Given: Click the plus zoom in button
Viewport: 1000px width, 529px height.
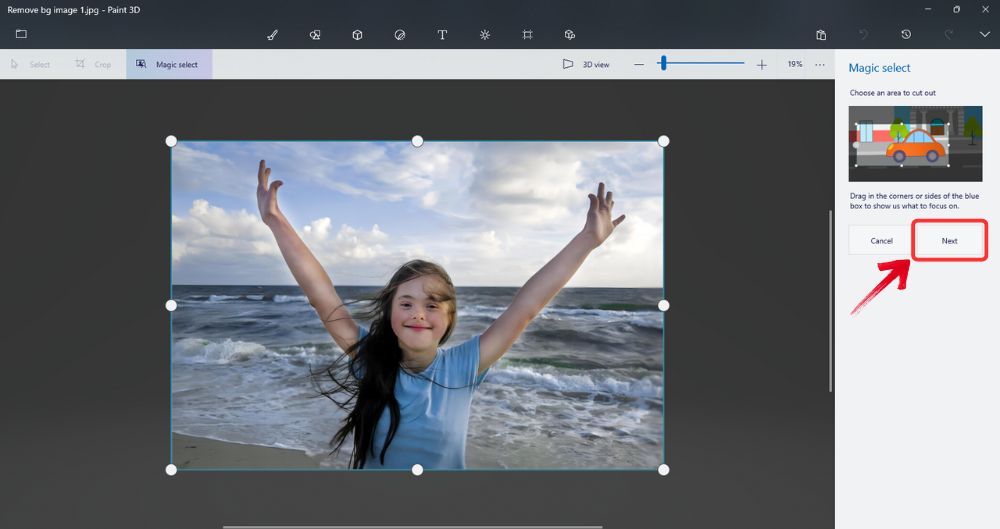Looking at the screenshot, I should click(762, 64).
